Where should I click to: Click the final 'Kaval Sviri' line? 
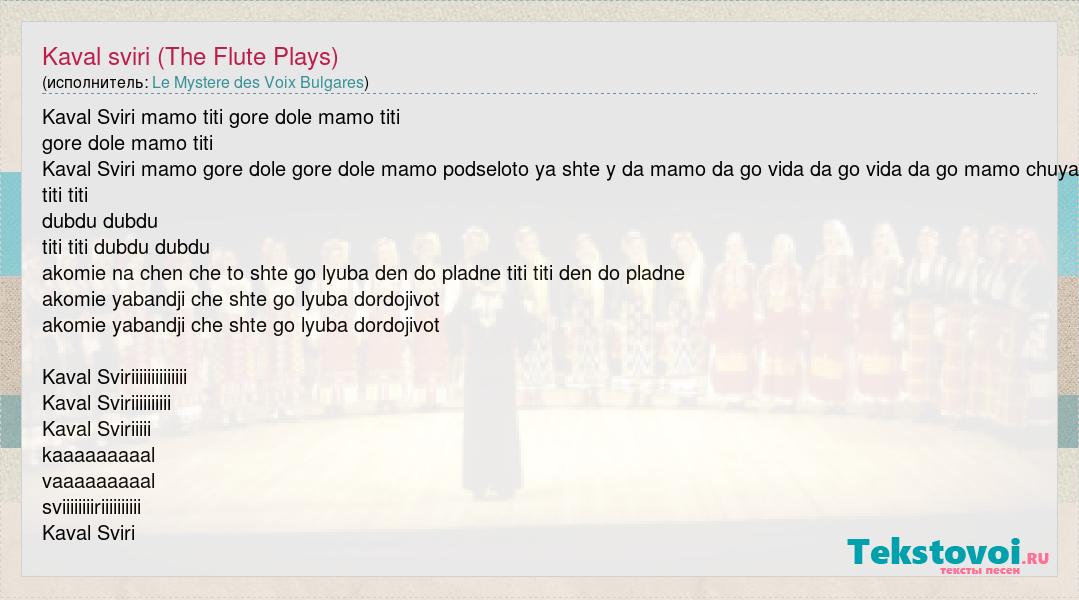click(89, 533)
